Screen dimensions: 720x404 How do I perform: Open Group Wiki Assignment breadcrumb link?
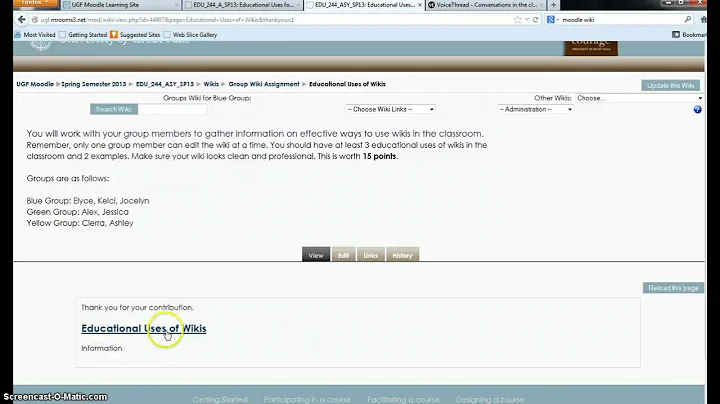[264, 84]
